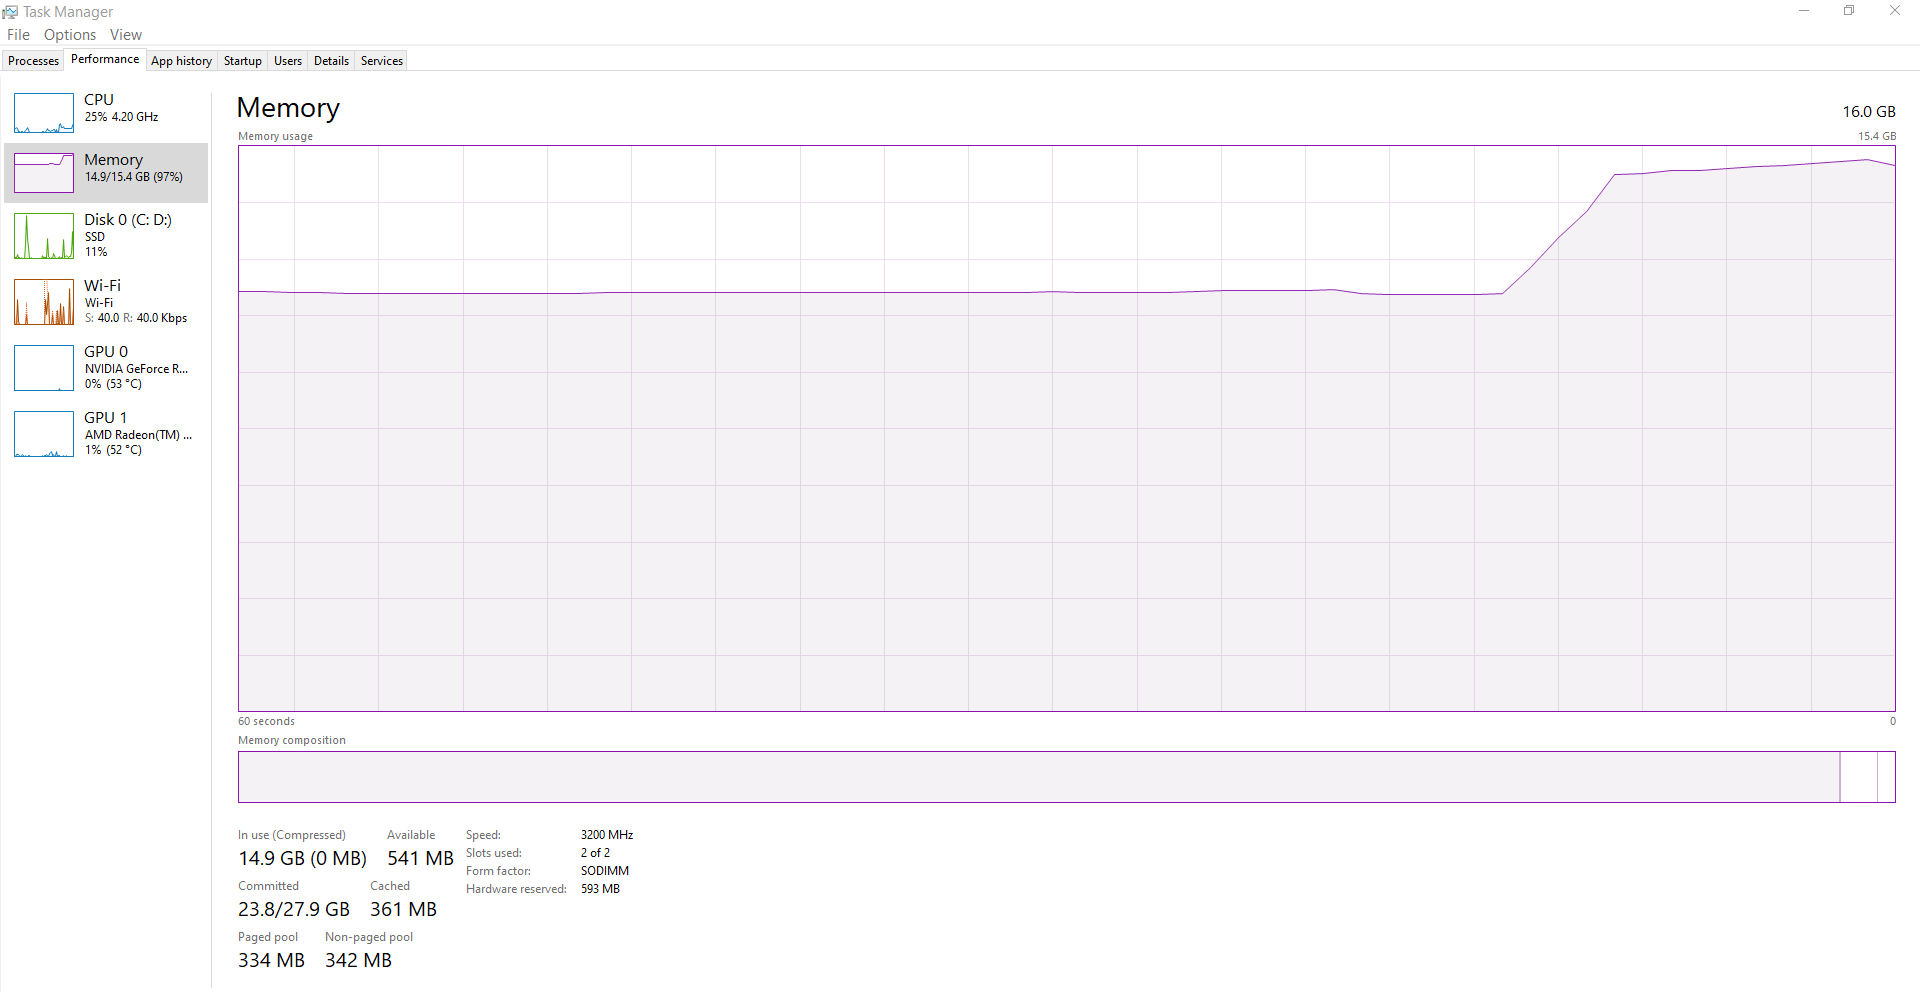Switch to the Users tab

point(287,60)
